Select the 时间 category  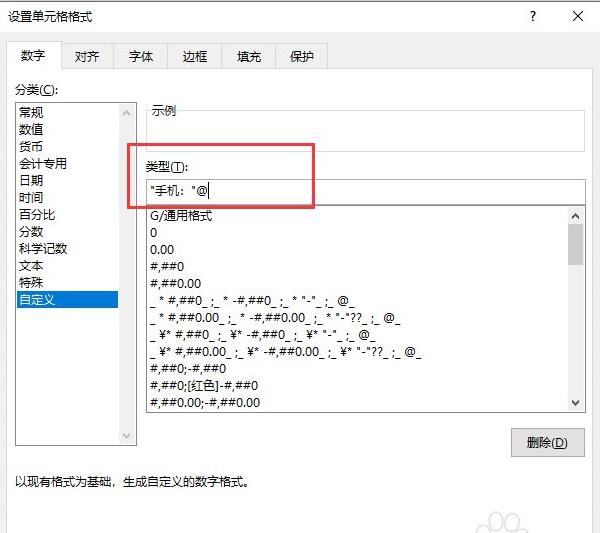pyautogui.click(x=67, y=197)
